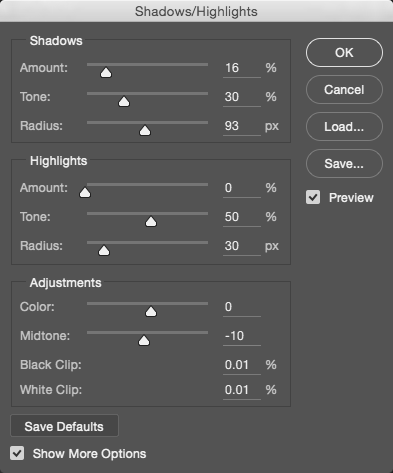Screen dimensions: 393x473
Task: Click the Highlights Tone slider handle
Action: (151, 221)
